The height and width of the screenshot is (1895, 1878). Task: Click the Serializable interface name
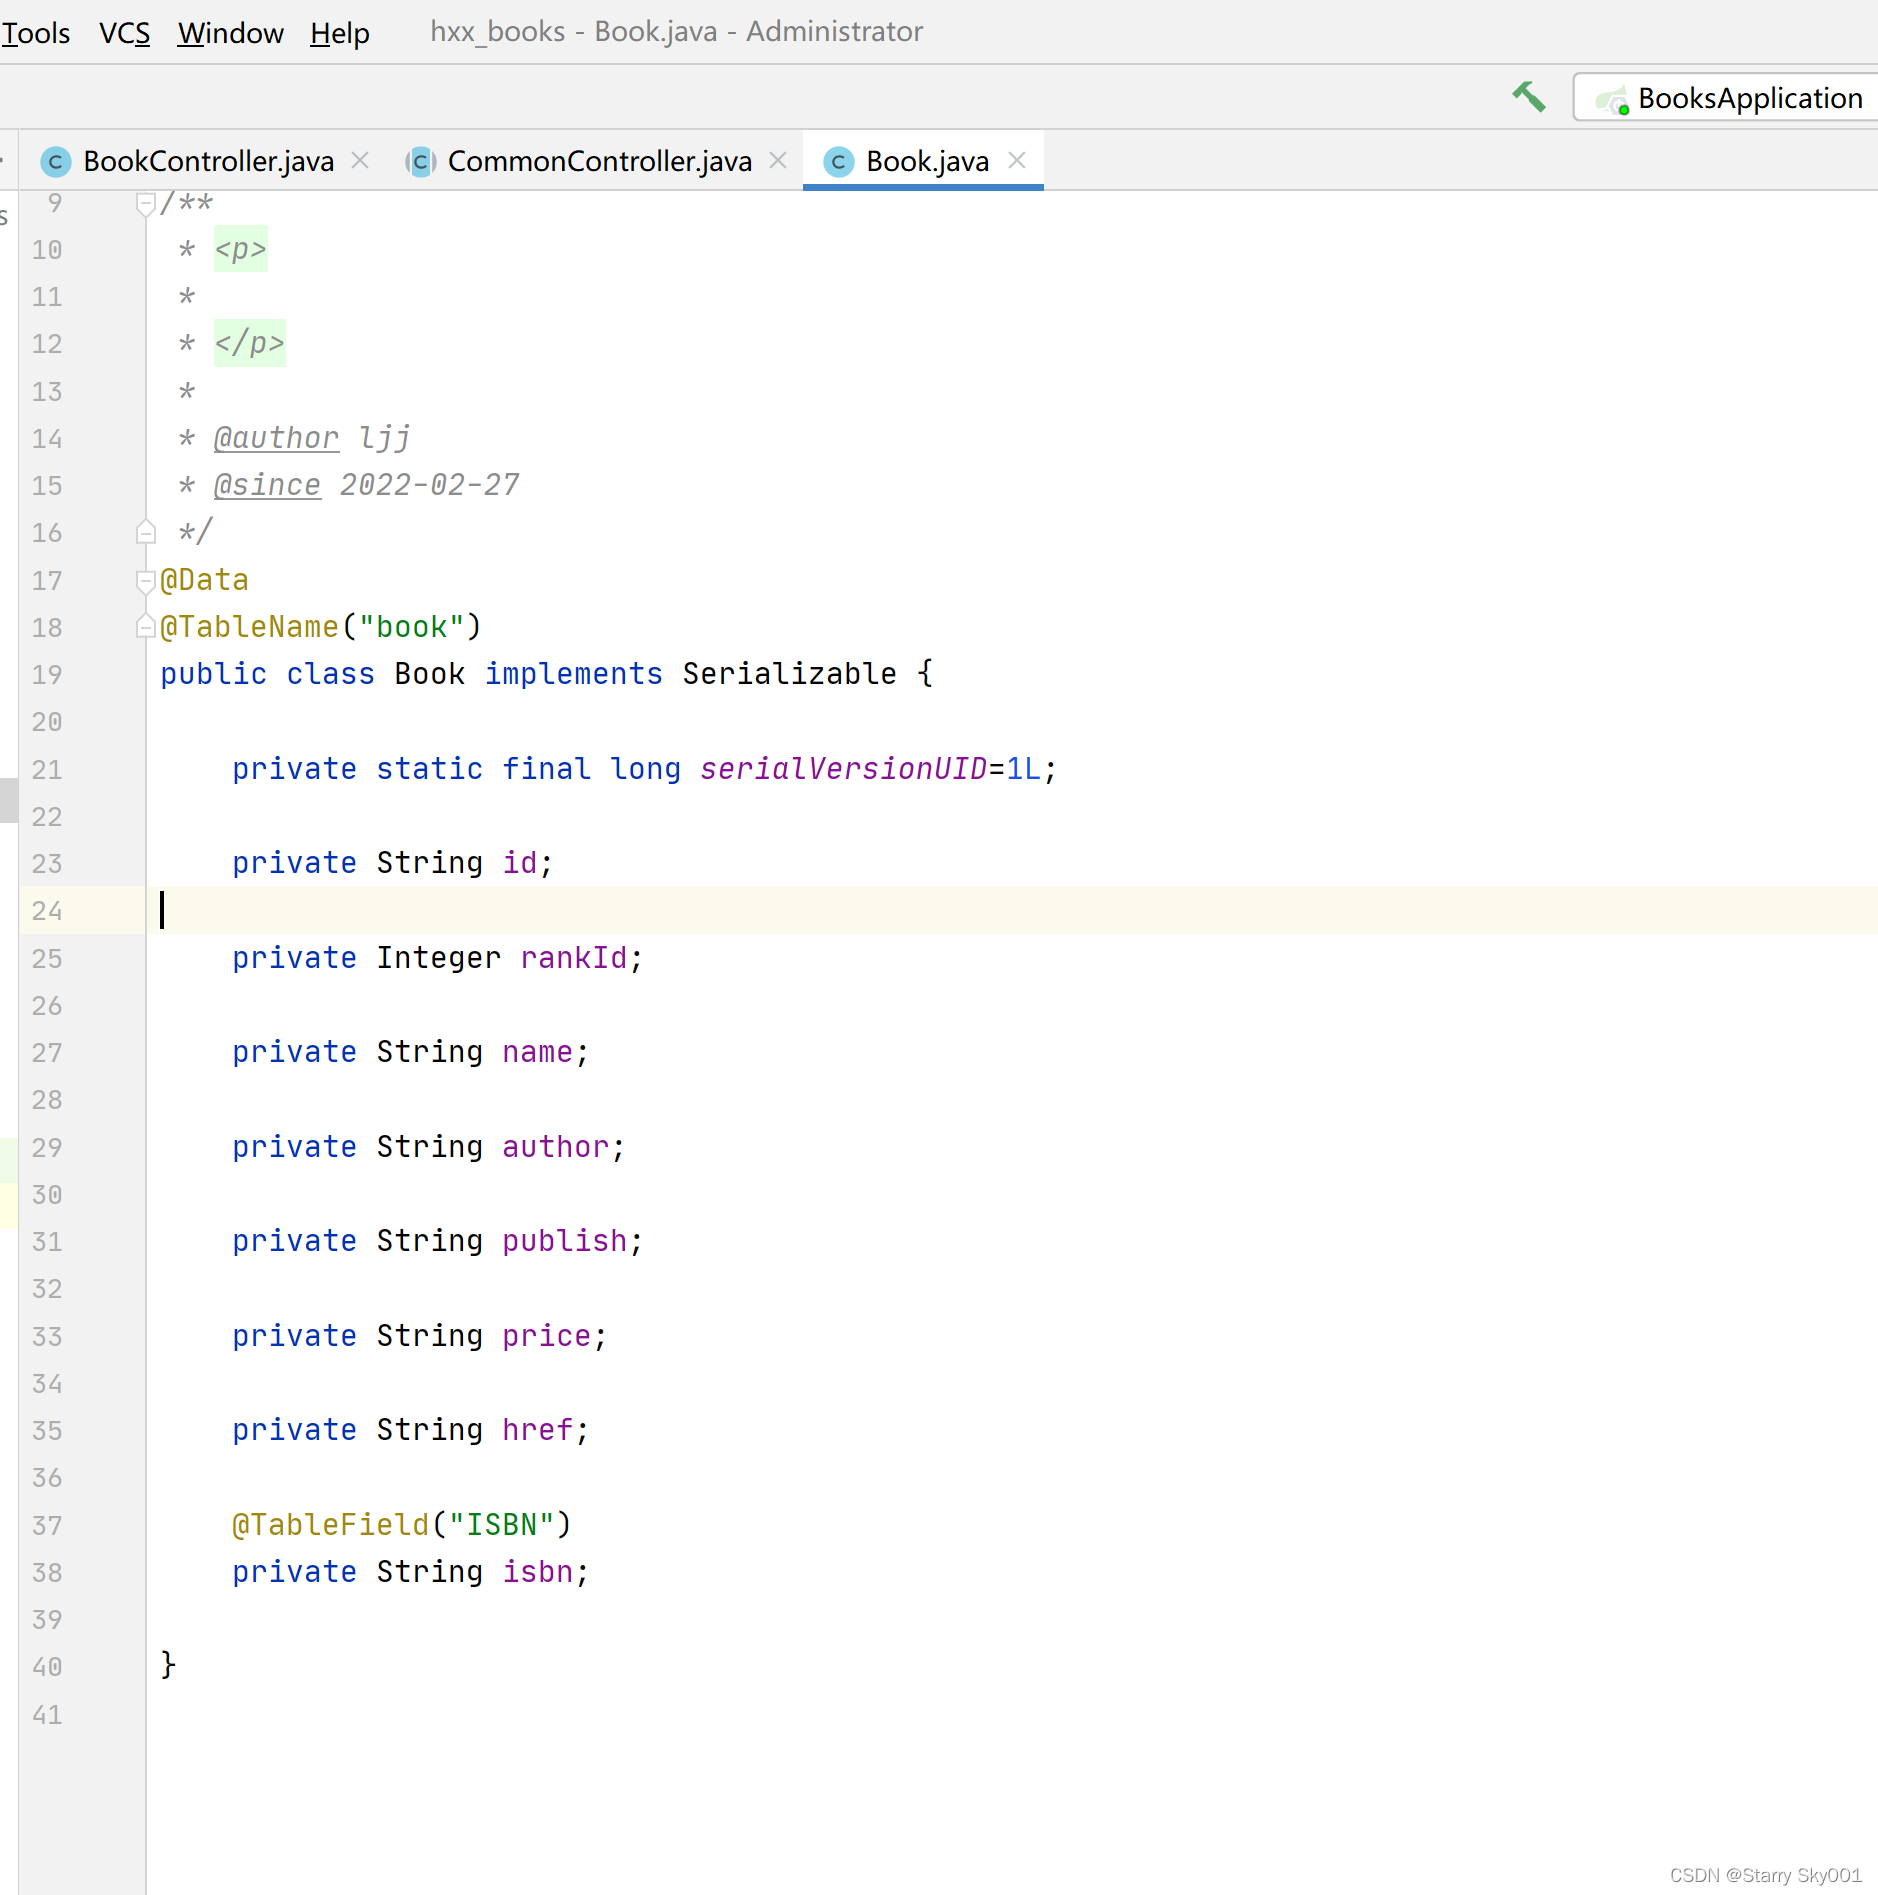pos(789,674)
